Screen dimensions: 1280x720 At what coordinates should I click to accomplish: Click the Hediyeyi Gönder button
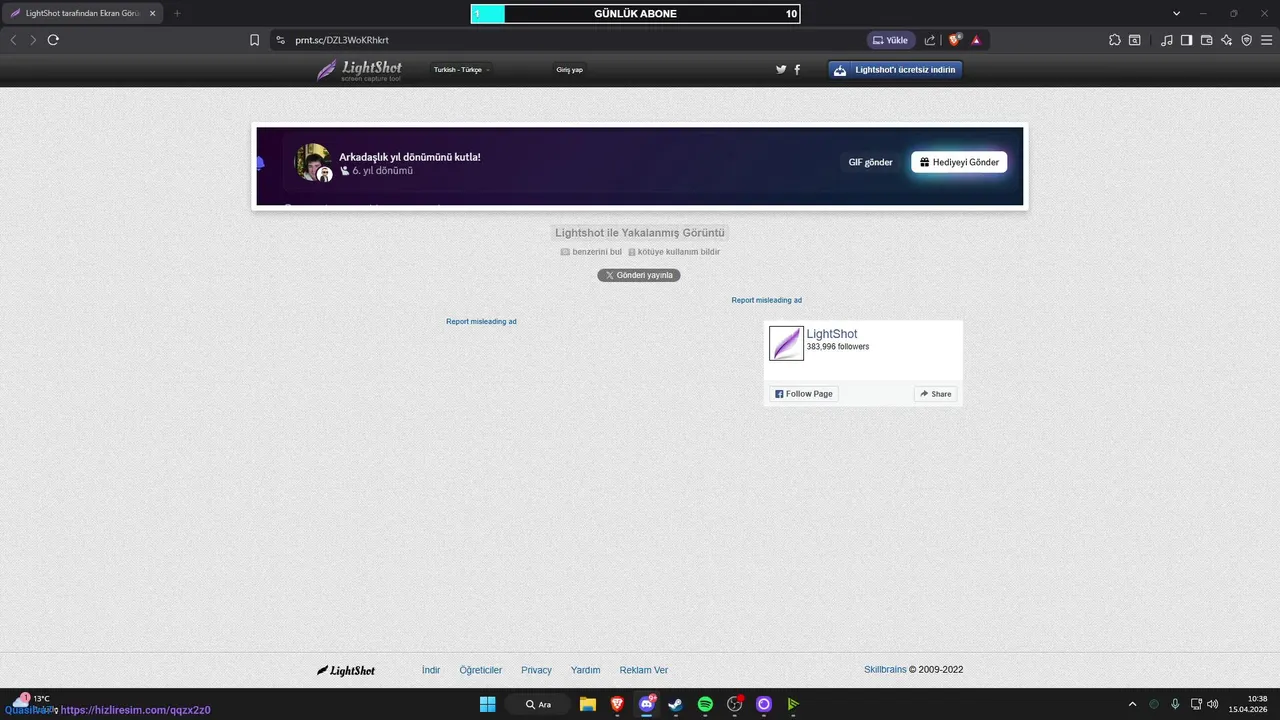(959, 162)
